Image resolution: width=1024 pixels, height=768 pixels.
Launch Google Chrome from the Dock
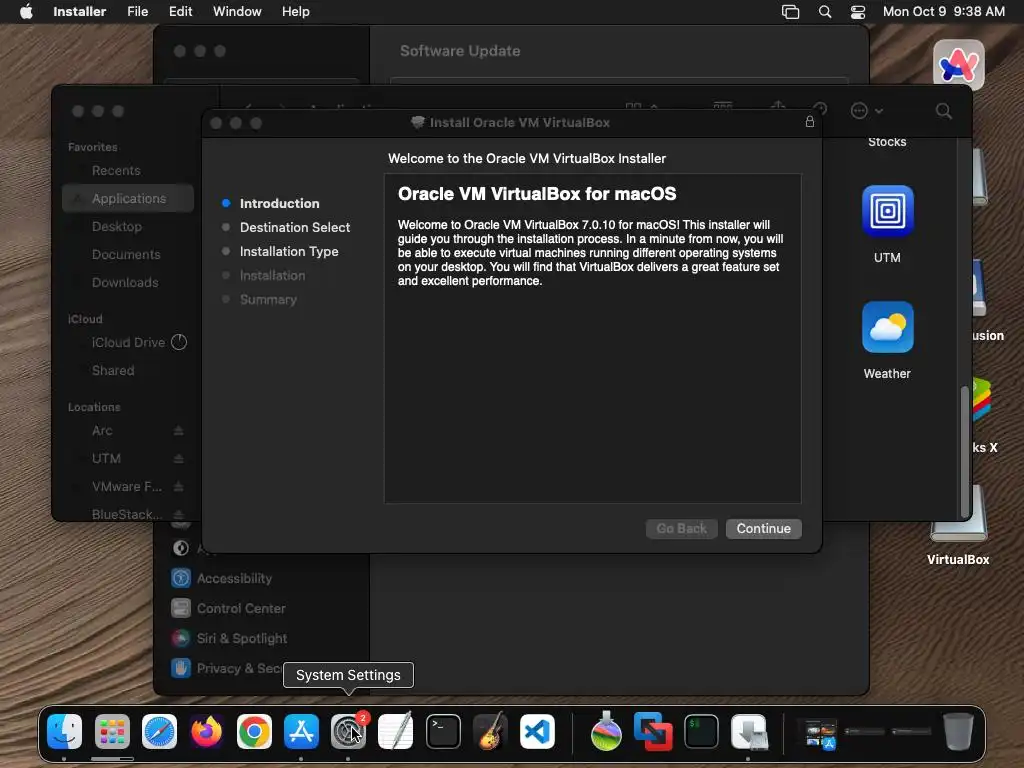[x=254, y=731]
